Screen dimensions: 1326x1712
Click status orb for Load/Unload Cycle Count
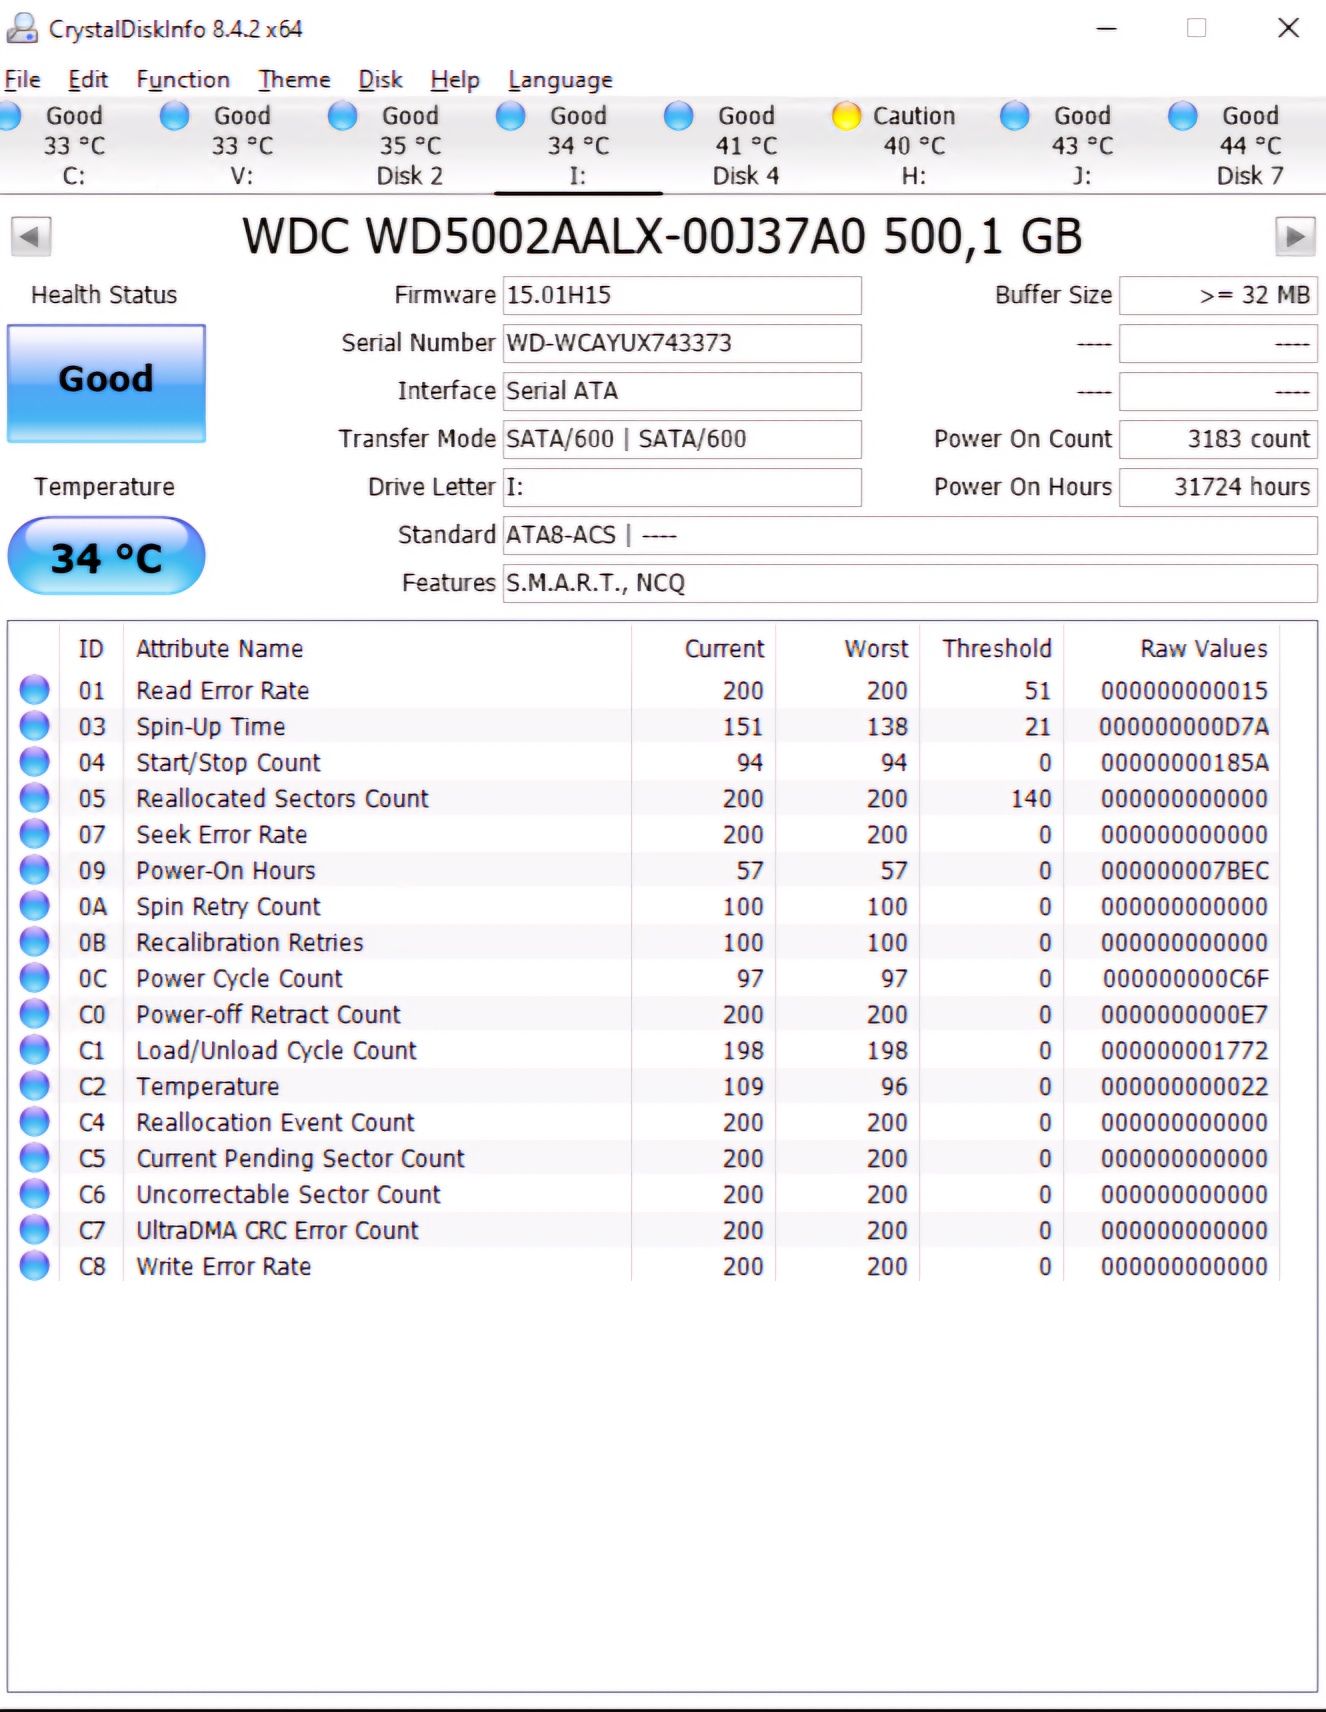[x=34, y=1049]
